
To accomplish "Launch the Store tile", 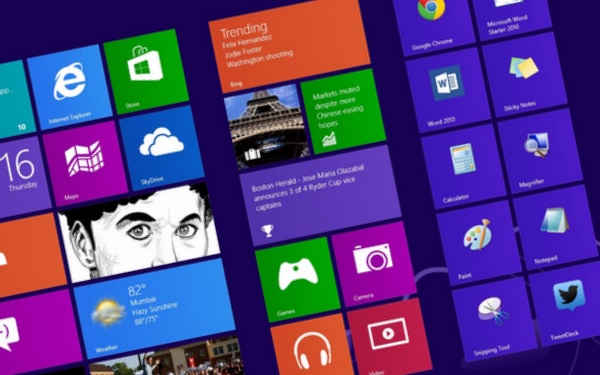I will [x=146, y=72].
